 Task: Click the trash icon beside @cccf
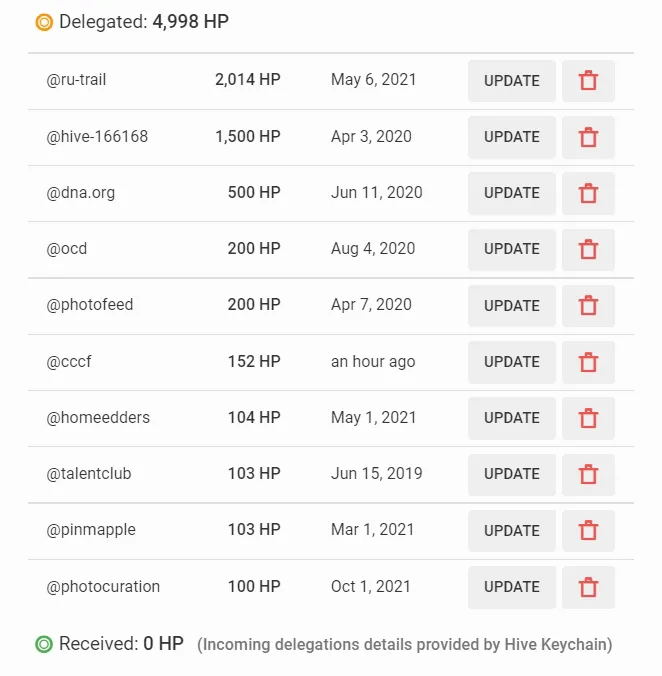[x=588, y=362]
